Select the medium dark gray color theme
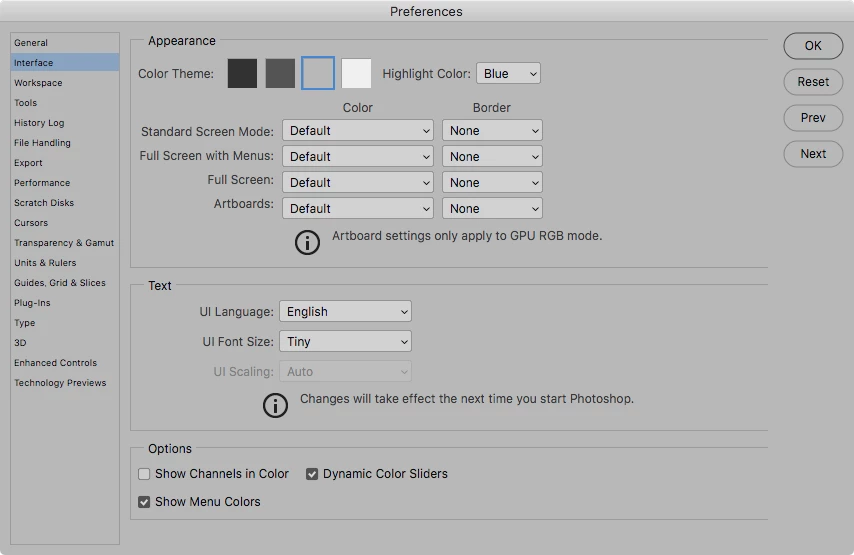 (x=280, y=74)
